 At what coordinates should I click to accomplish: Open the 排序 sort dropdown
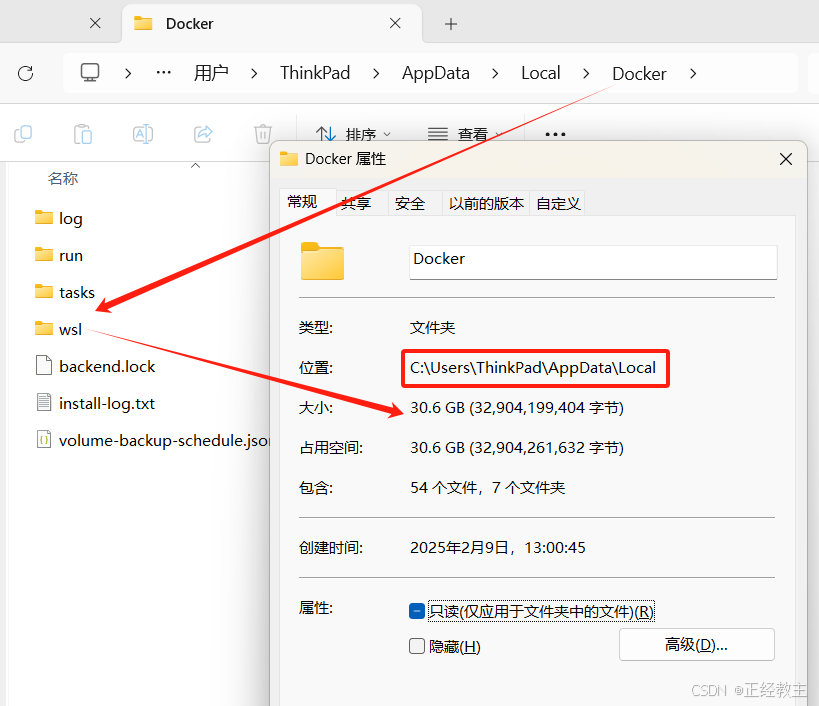pos(354,134)
